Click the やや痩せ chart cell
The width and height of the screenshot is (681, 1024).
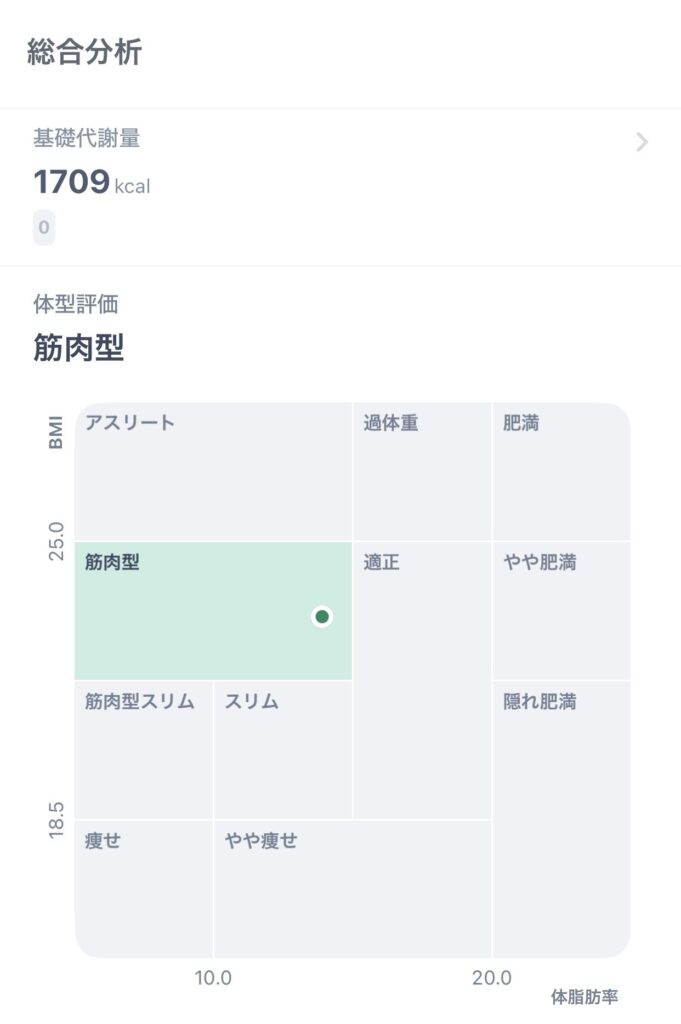coord(352,888)
